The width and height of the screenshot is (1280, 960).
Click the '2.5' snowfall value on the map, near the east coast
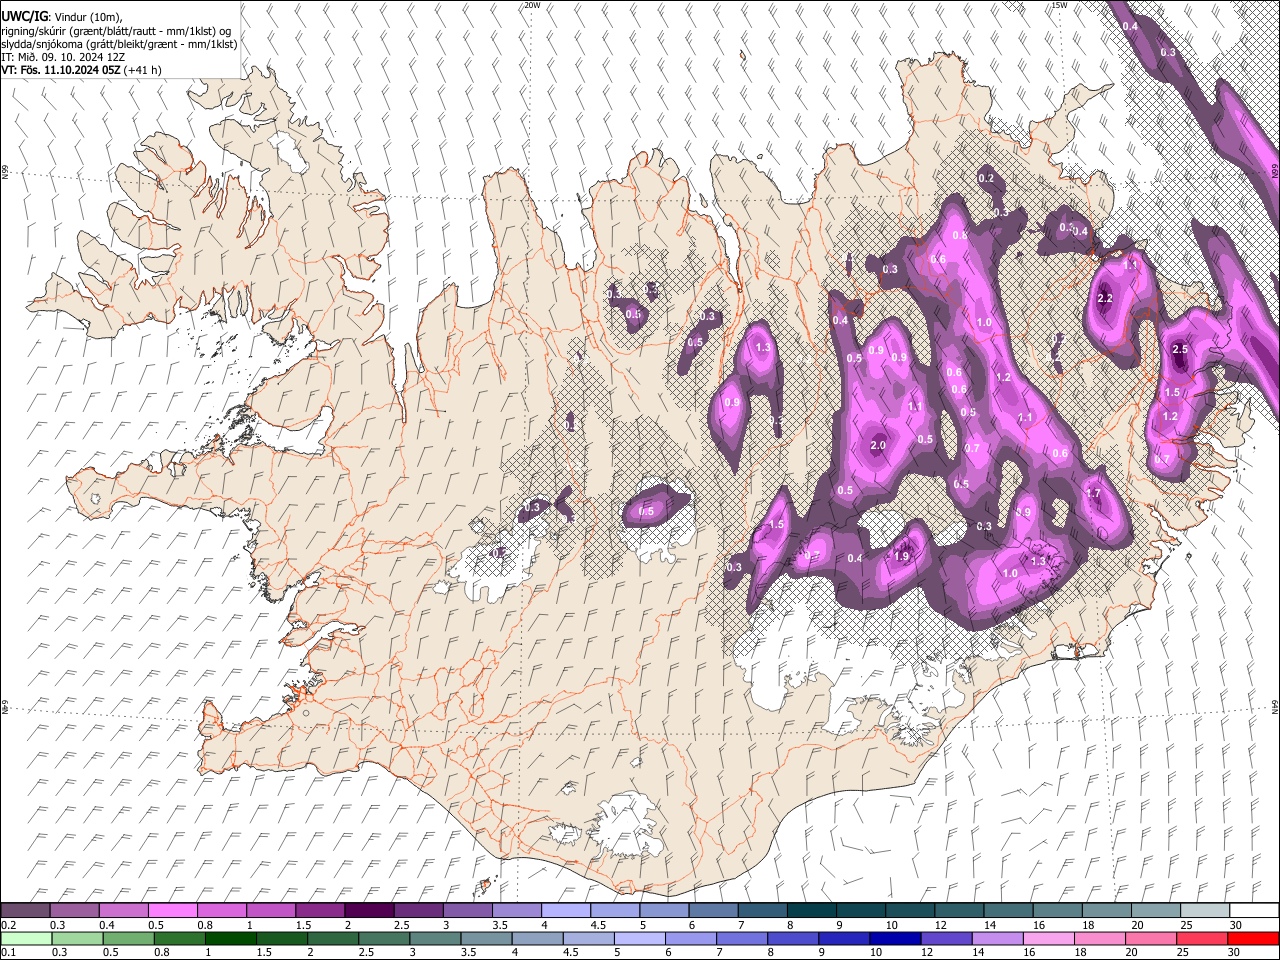click(1180, 350)
